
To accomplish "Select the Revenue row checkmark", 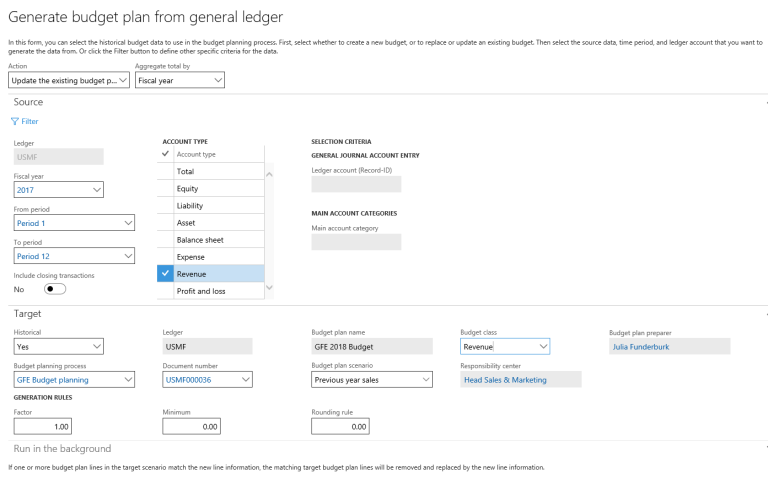I will click(x=166, y=273).
